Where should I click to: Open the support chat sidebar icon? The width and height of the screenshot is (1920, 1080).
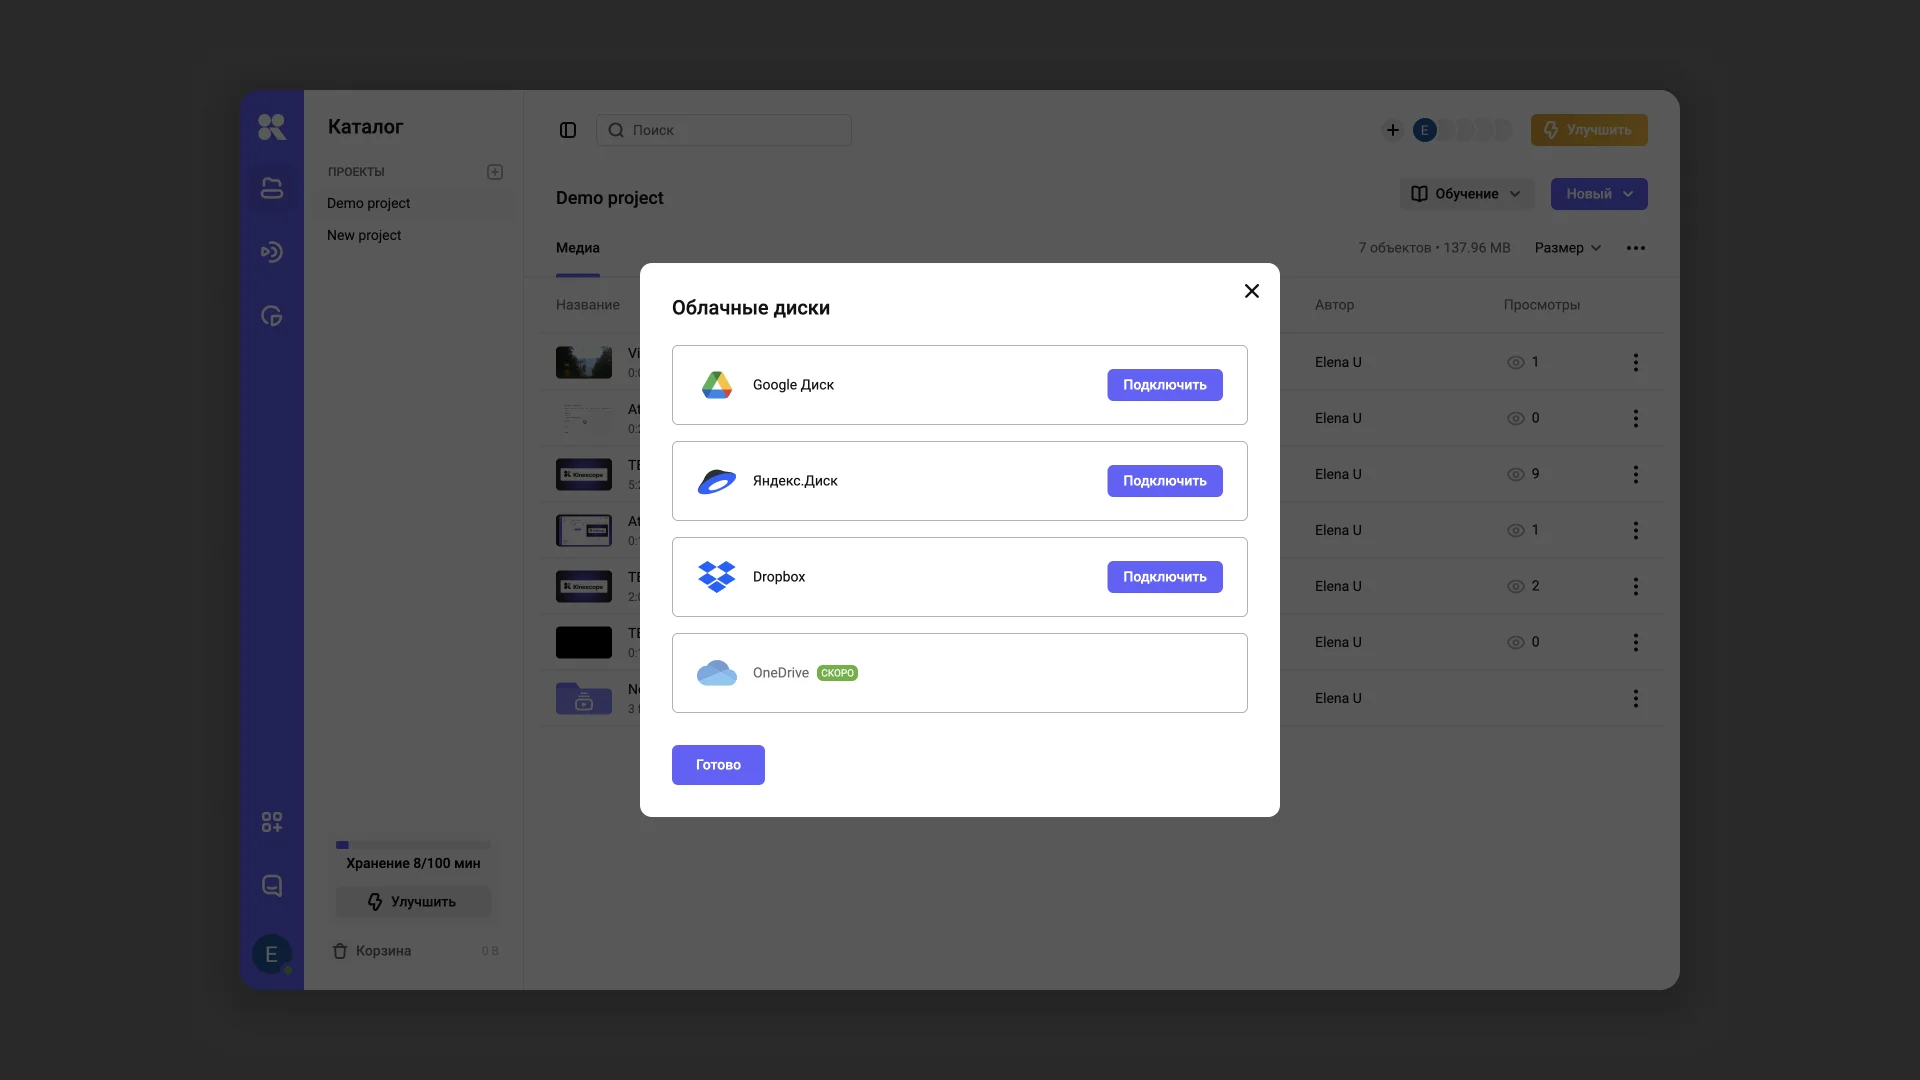click(271, 886)
